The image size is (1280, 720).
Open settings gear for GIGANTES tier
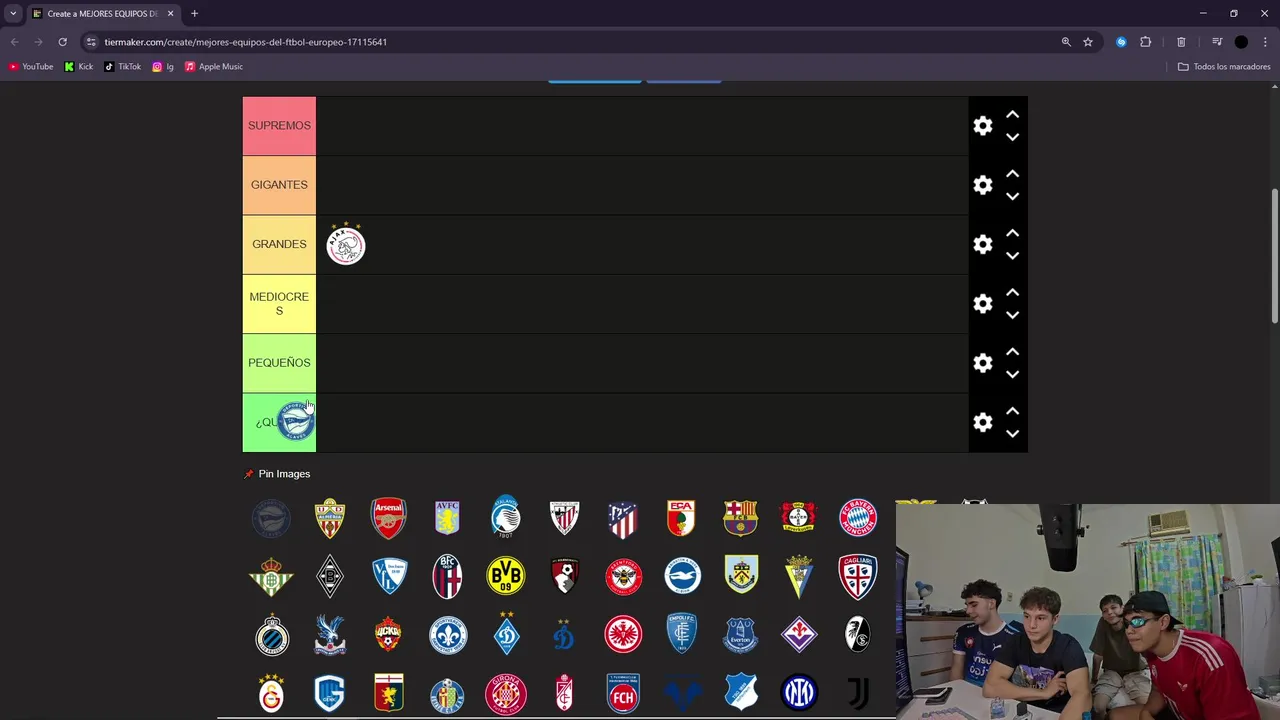(983, 185)
